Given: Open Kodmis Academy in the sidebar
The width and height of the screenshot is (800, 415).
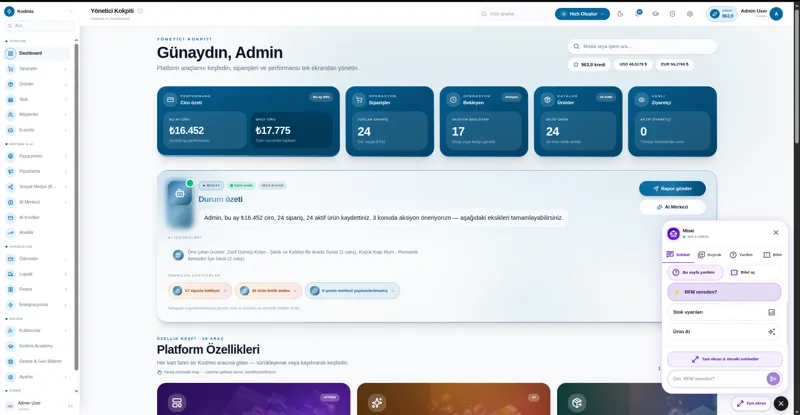Looking at the screenshot, I should [37, 346].
